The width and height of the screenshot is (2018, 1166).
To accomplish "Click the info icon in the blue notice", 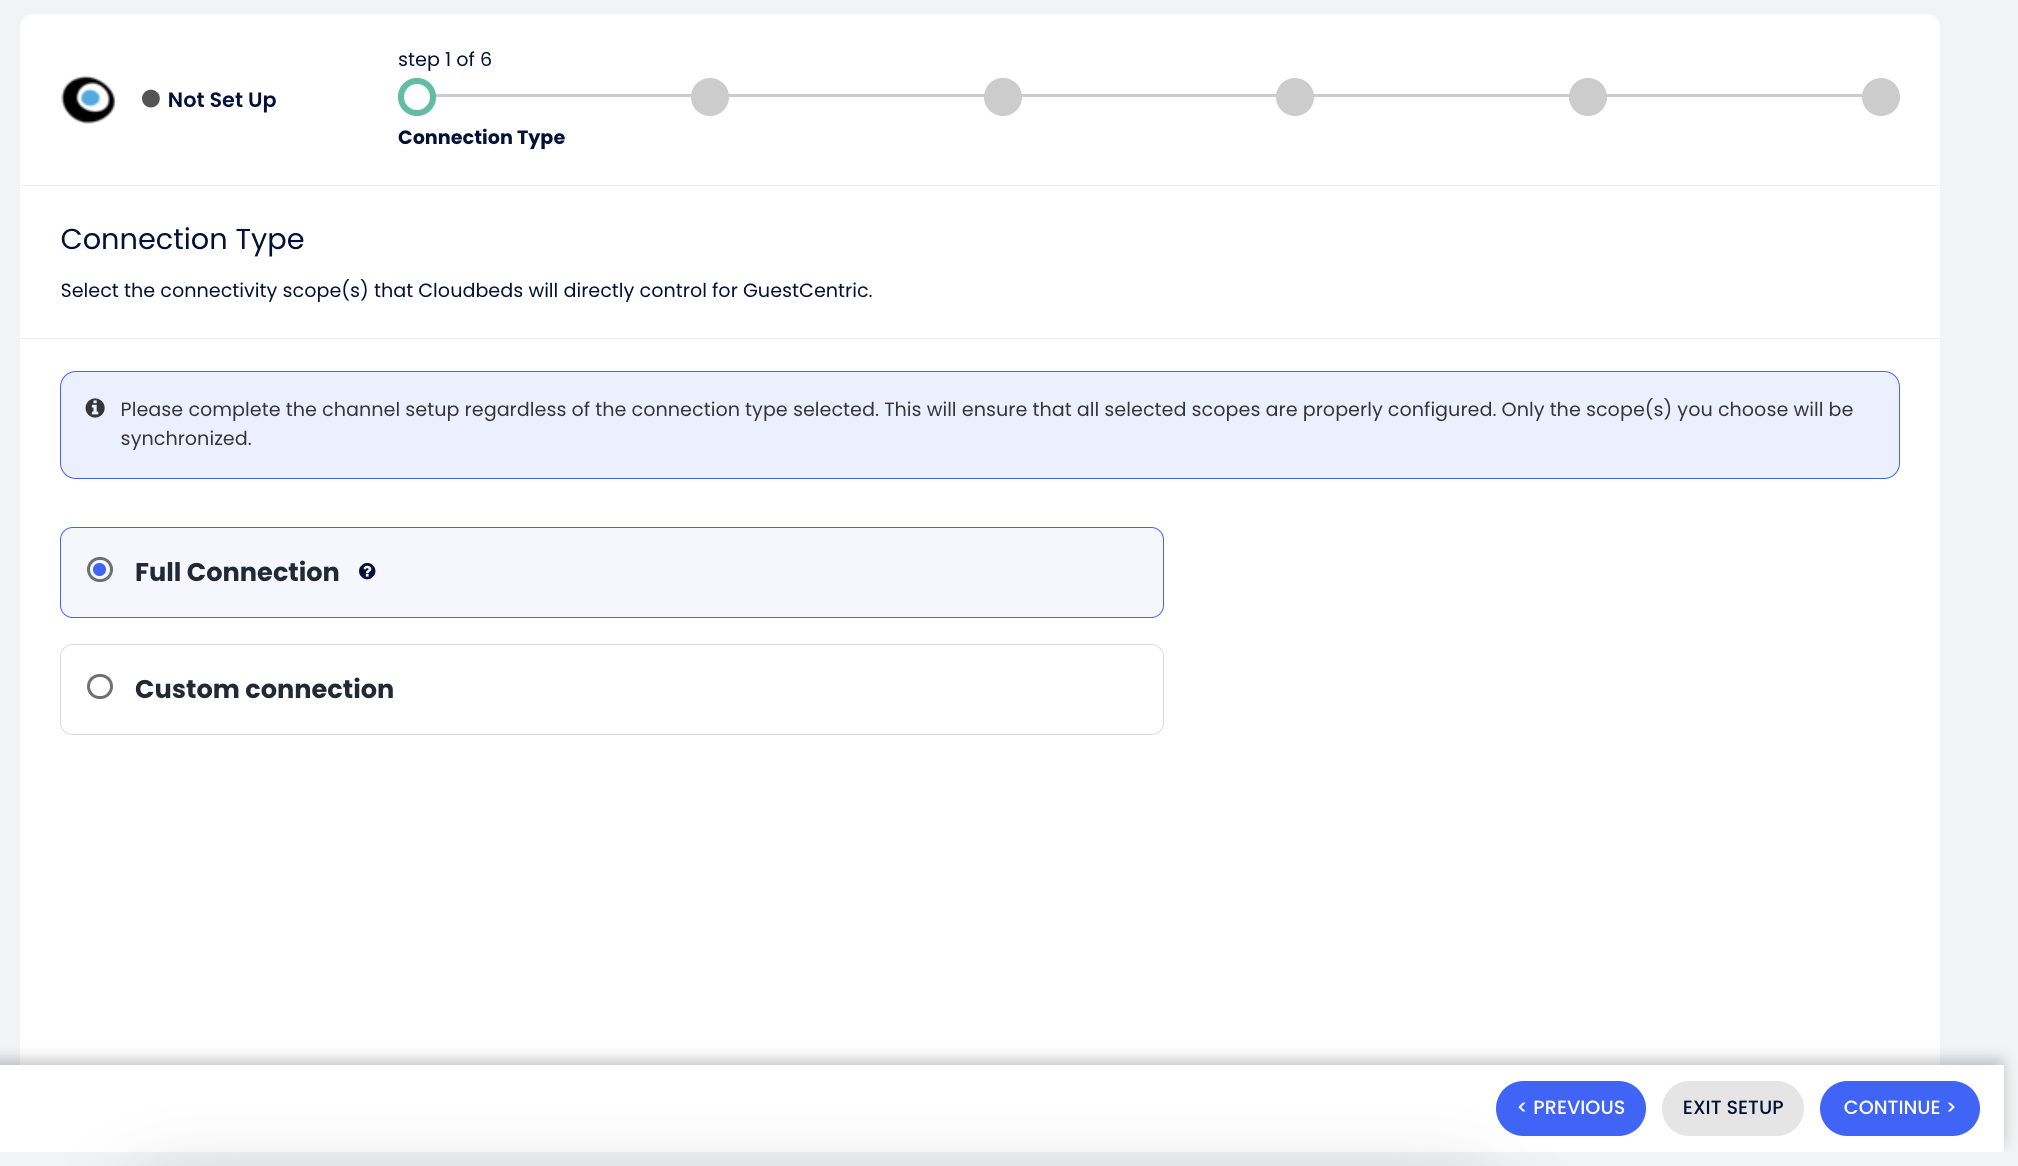I will (x=95, y=408).
